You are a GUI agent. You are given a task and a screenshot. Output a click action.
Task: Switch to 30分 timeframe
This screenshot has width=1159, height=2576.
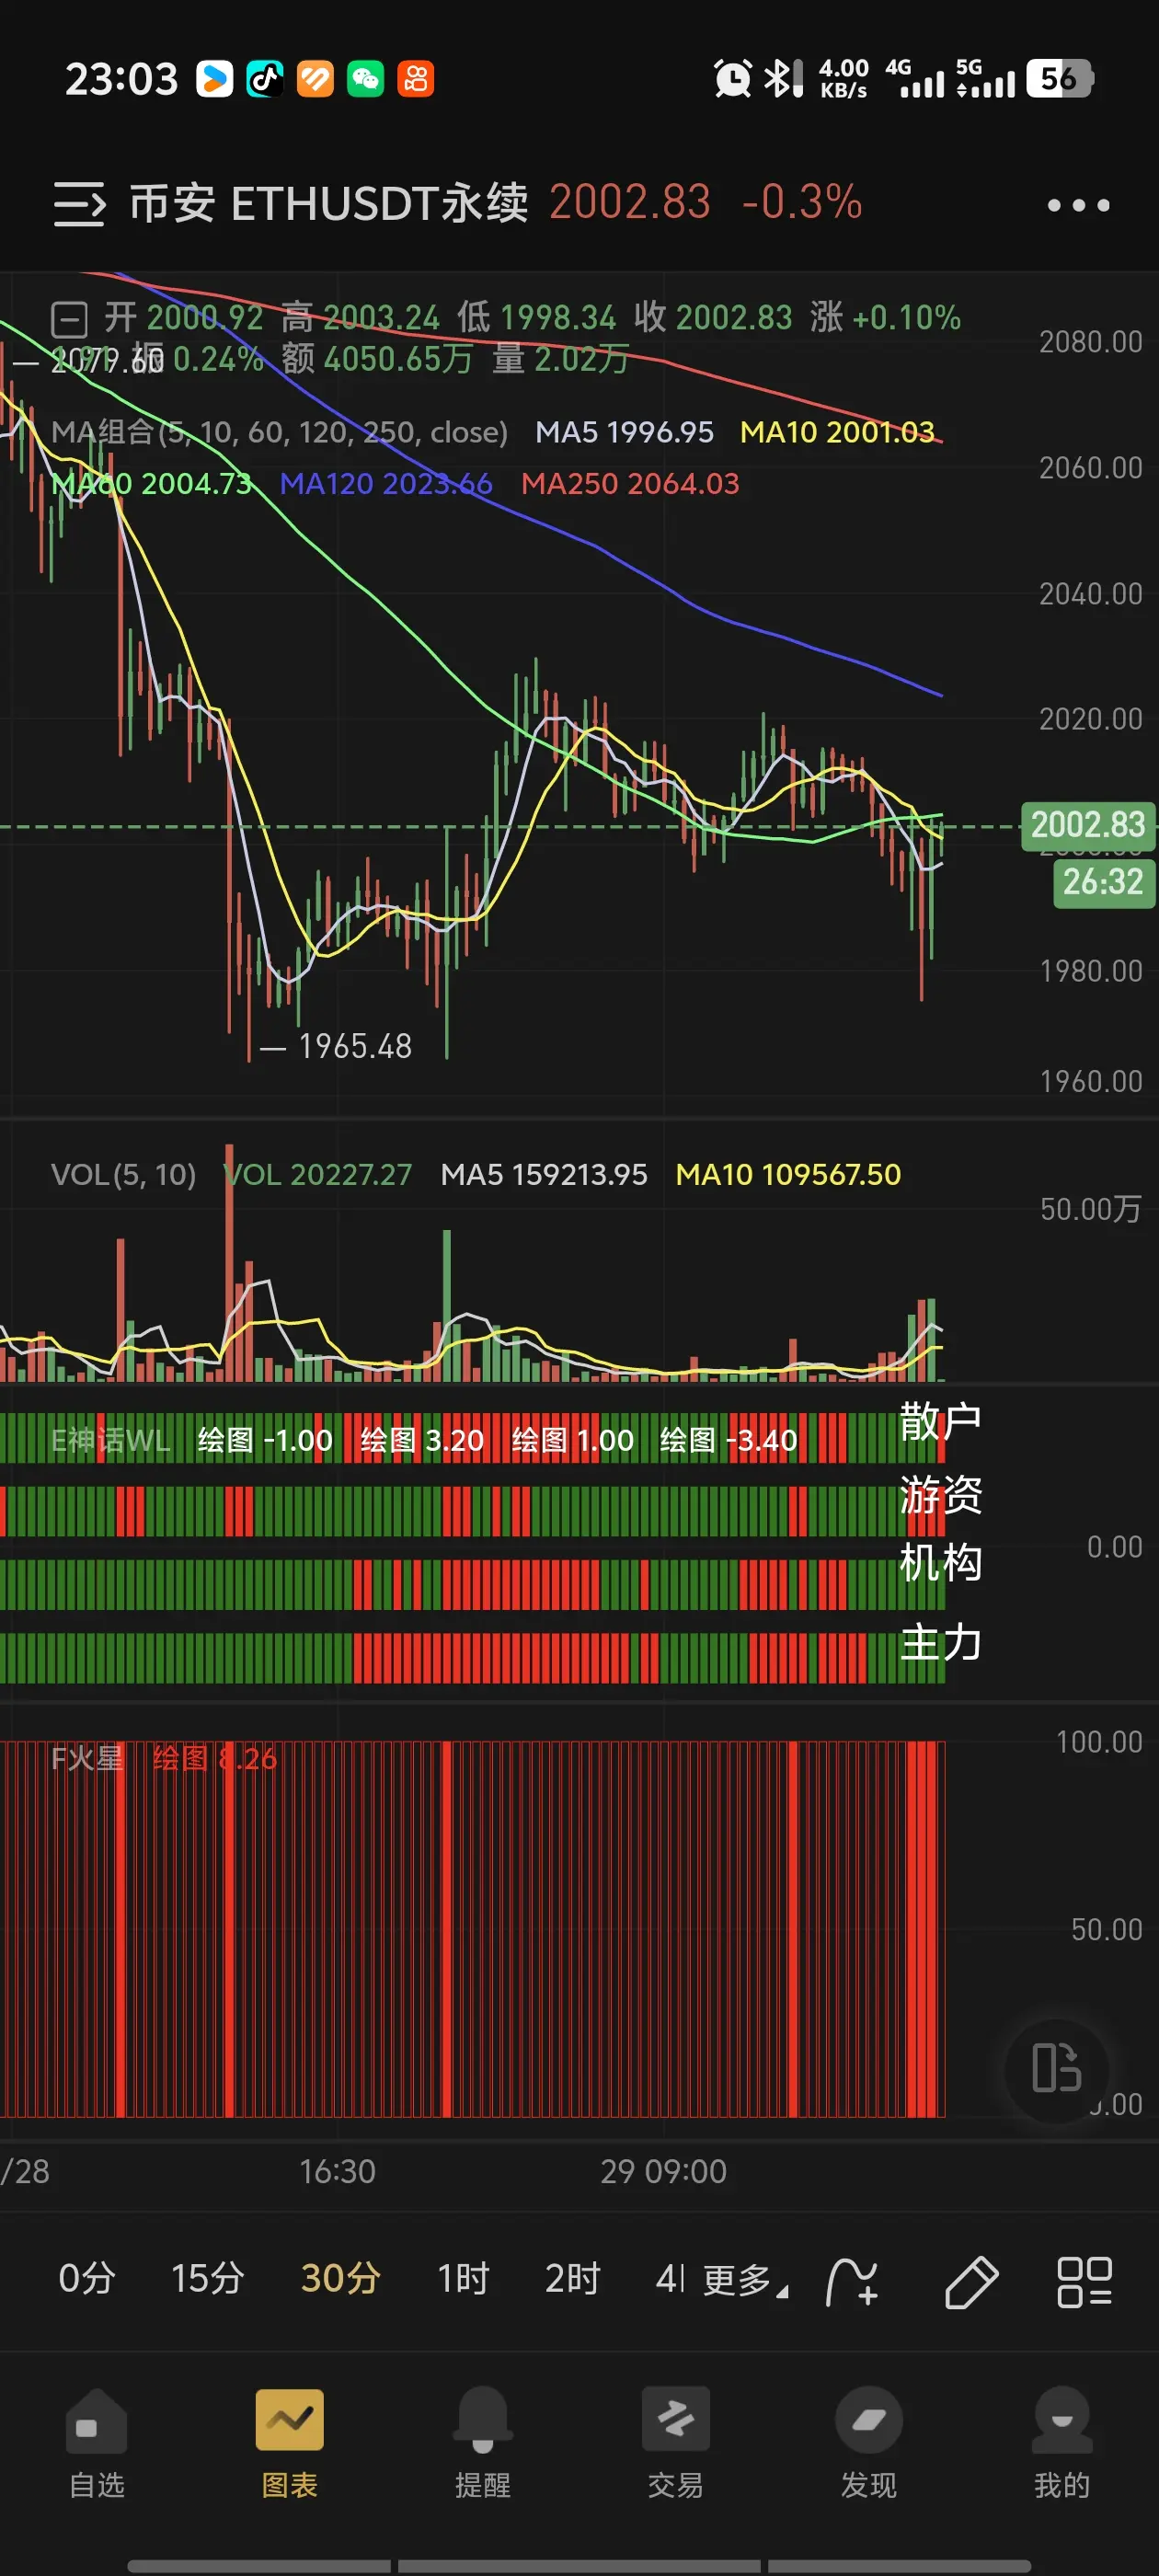click(x=340, y=2279)
